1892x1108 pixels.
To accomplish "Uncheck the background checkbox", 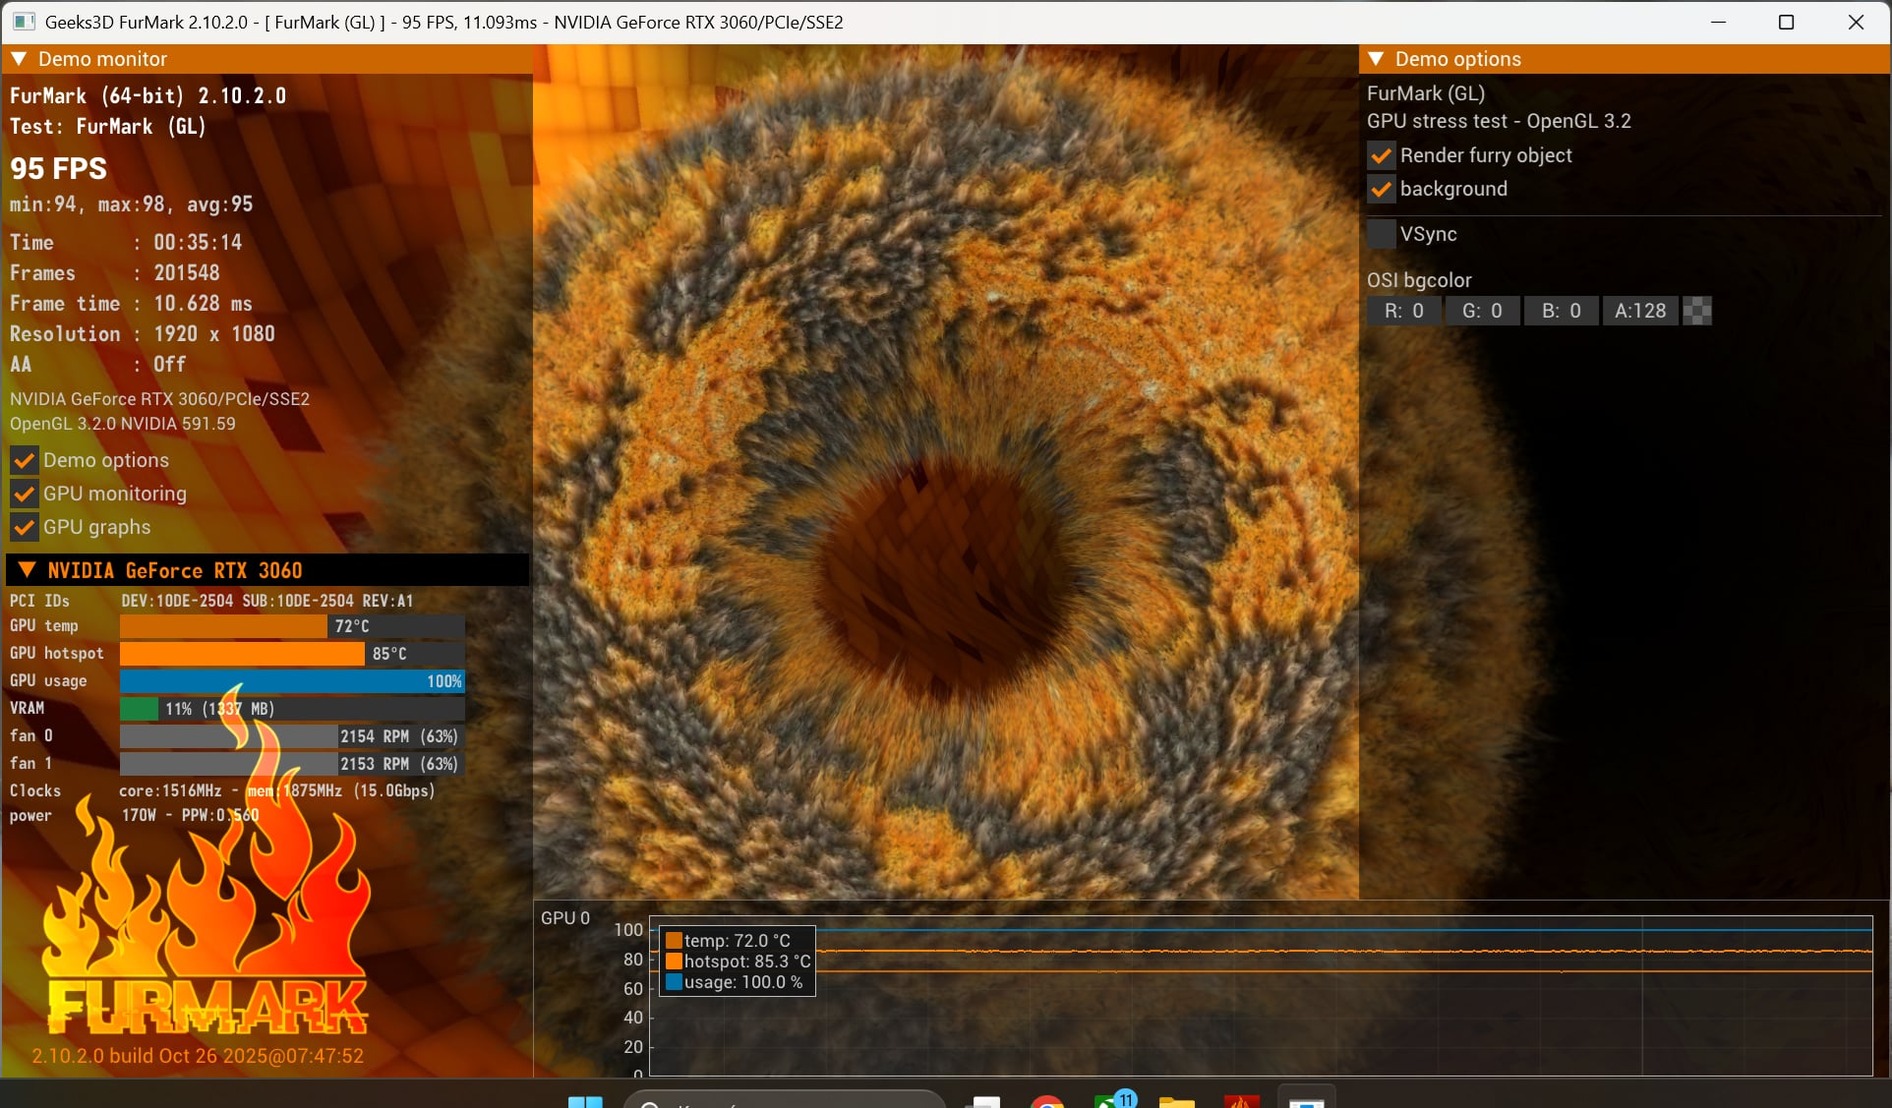I will [x=1381, y=189].
